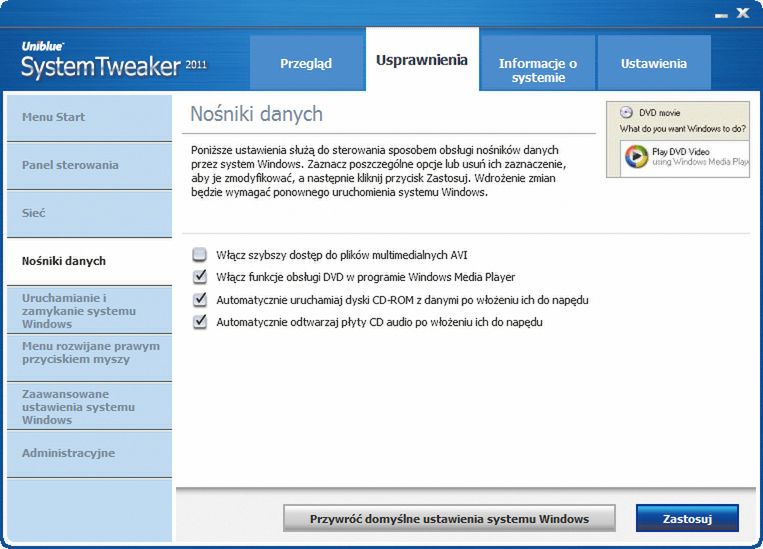The image size is (763, 549).
Task: Click the DVD movie disc icon
Action: pos(626,112)
